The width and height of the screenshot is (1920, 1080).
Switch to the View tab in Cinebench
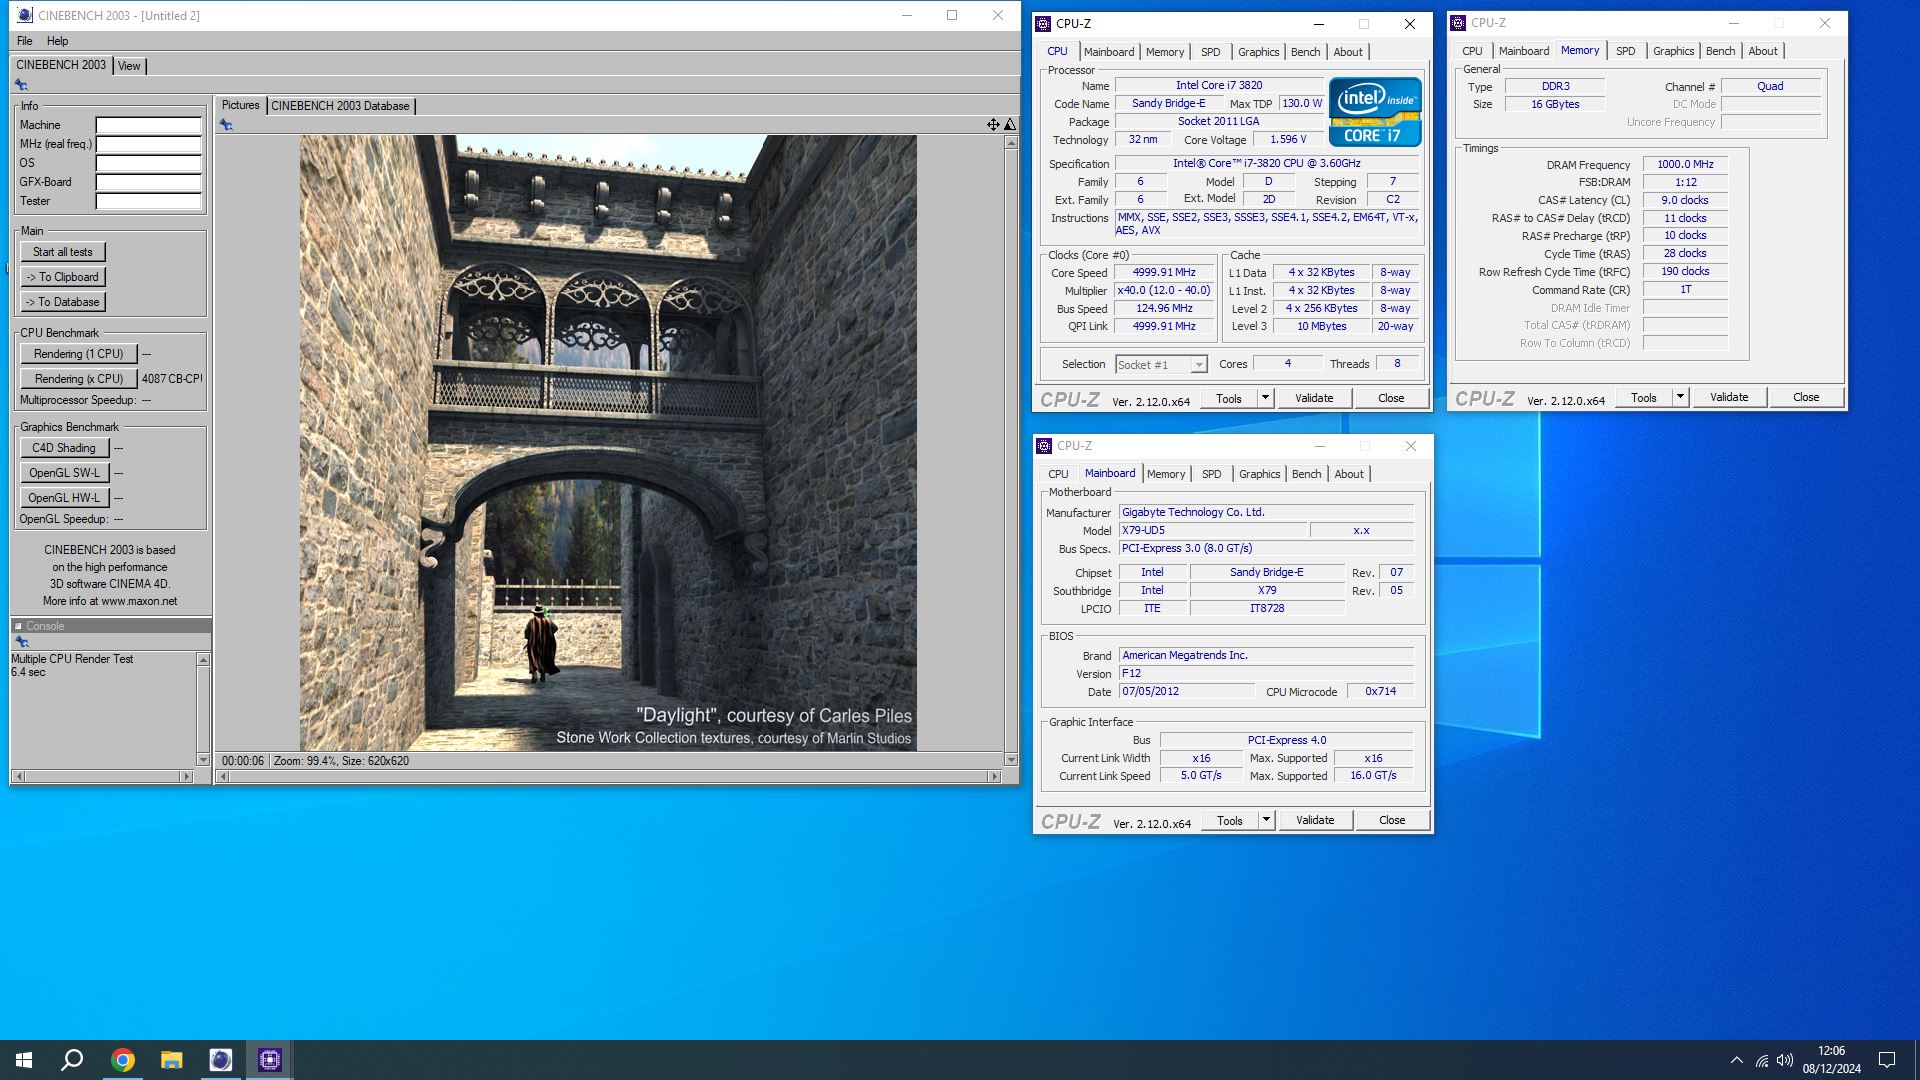pos(129,66)
